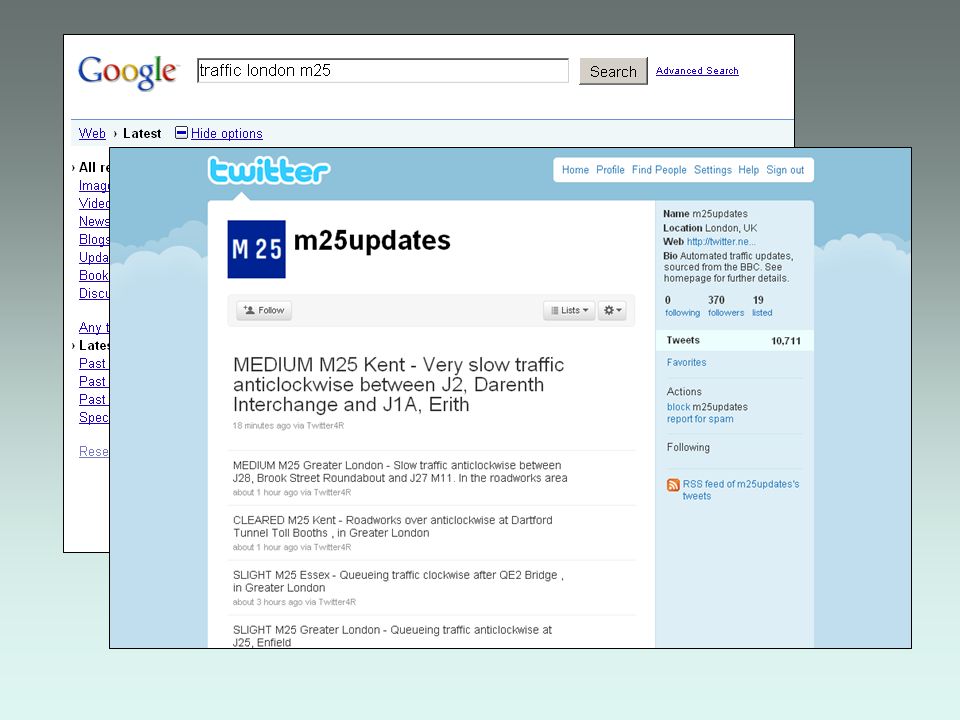The width and height of the screenshot is (960, 720).
Task: Click the SLIGHT M25 Essex QE2 Bridge tweet
Action: [x=398, y=581]
